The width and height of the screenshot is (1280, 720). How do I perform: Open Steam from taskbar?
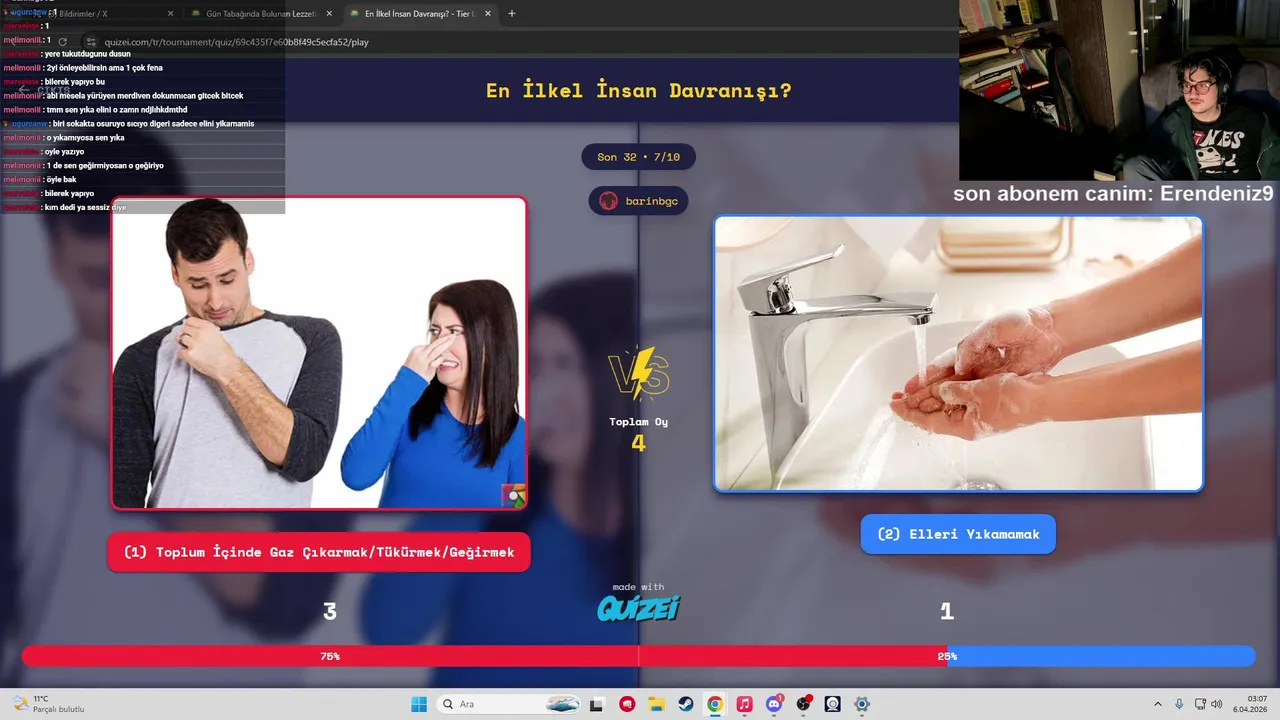pos(685,704)
